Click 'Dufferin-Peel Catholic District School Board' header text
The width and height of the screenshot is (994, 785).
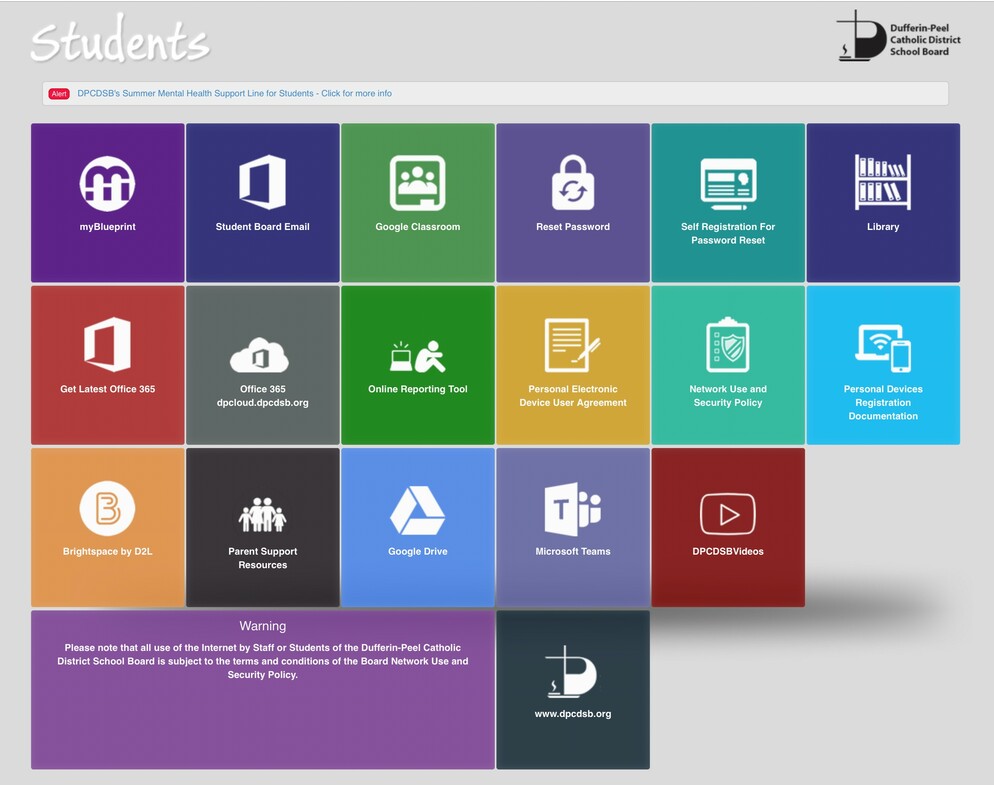pyautogui.click(x=924, y=40)
